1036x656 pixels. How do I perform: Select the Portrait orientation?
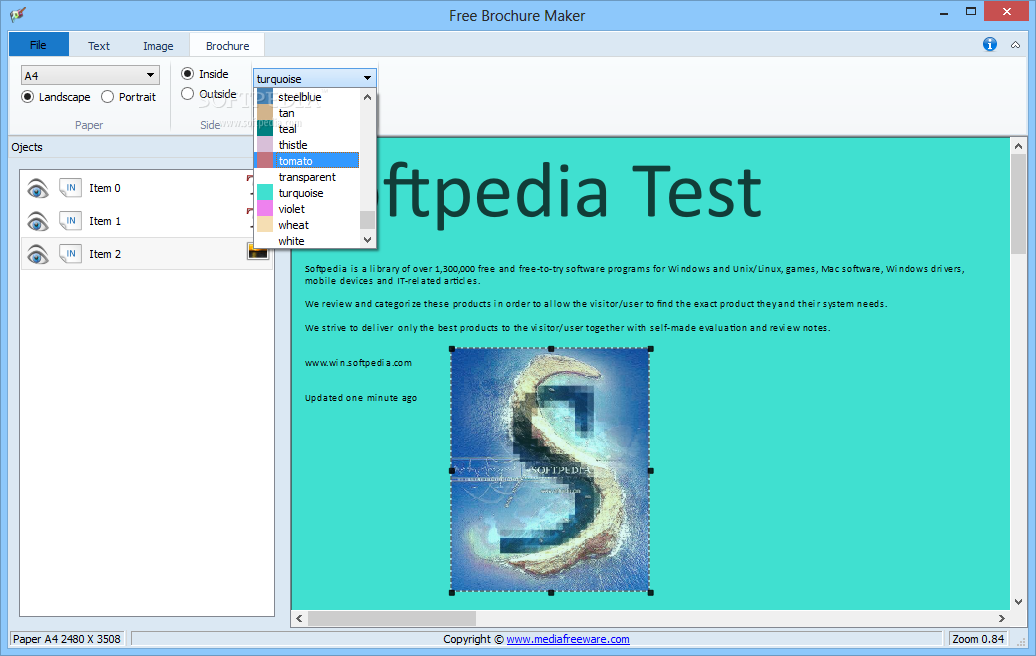pyautogui.click(x=129, y=97)
